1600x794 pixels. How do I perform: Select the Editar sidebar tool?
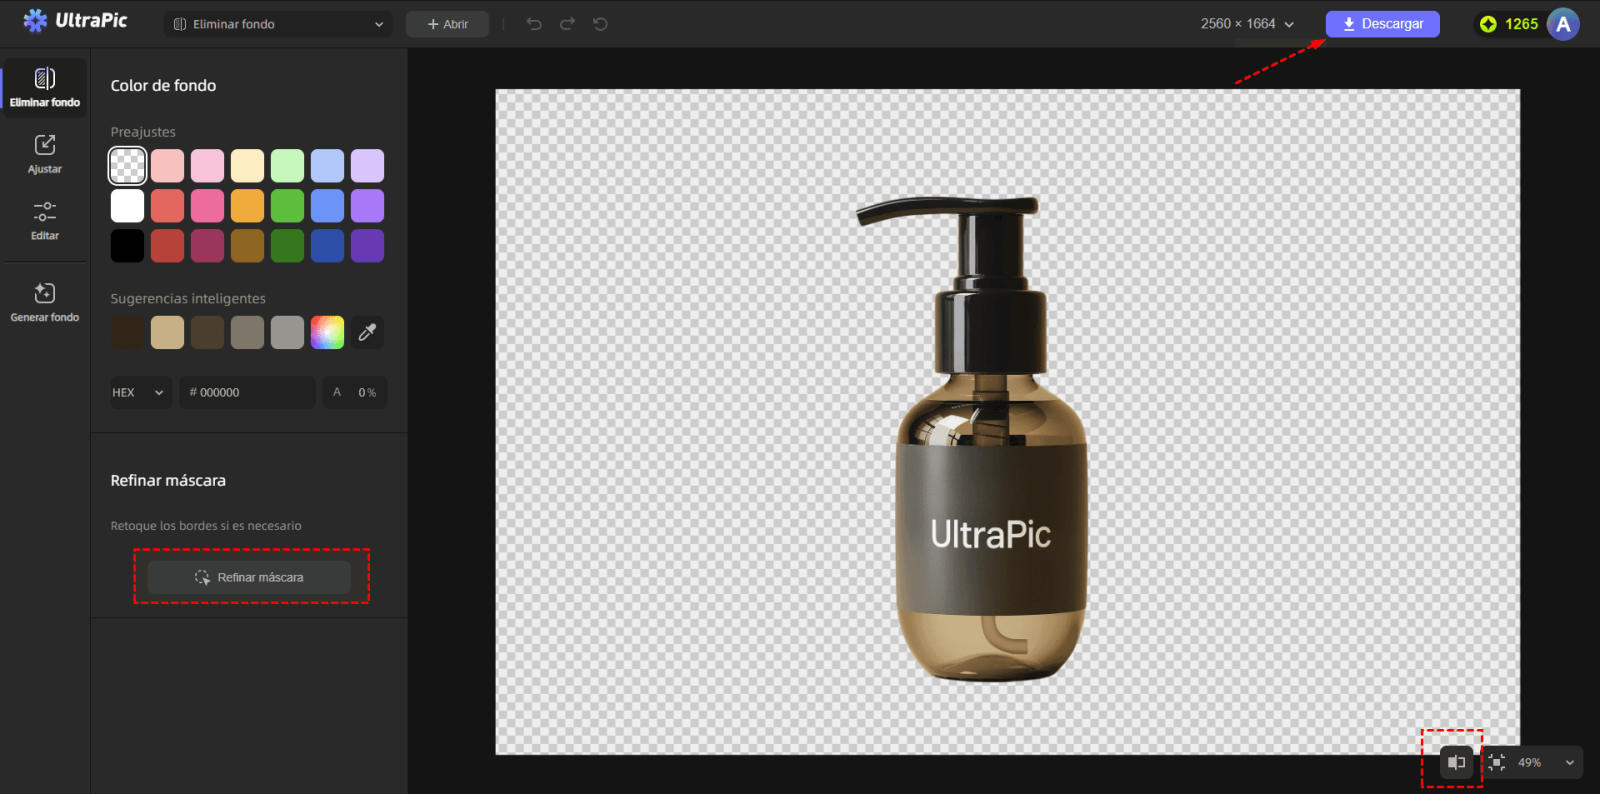click(45, 221)
